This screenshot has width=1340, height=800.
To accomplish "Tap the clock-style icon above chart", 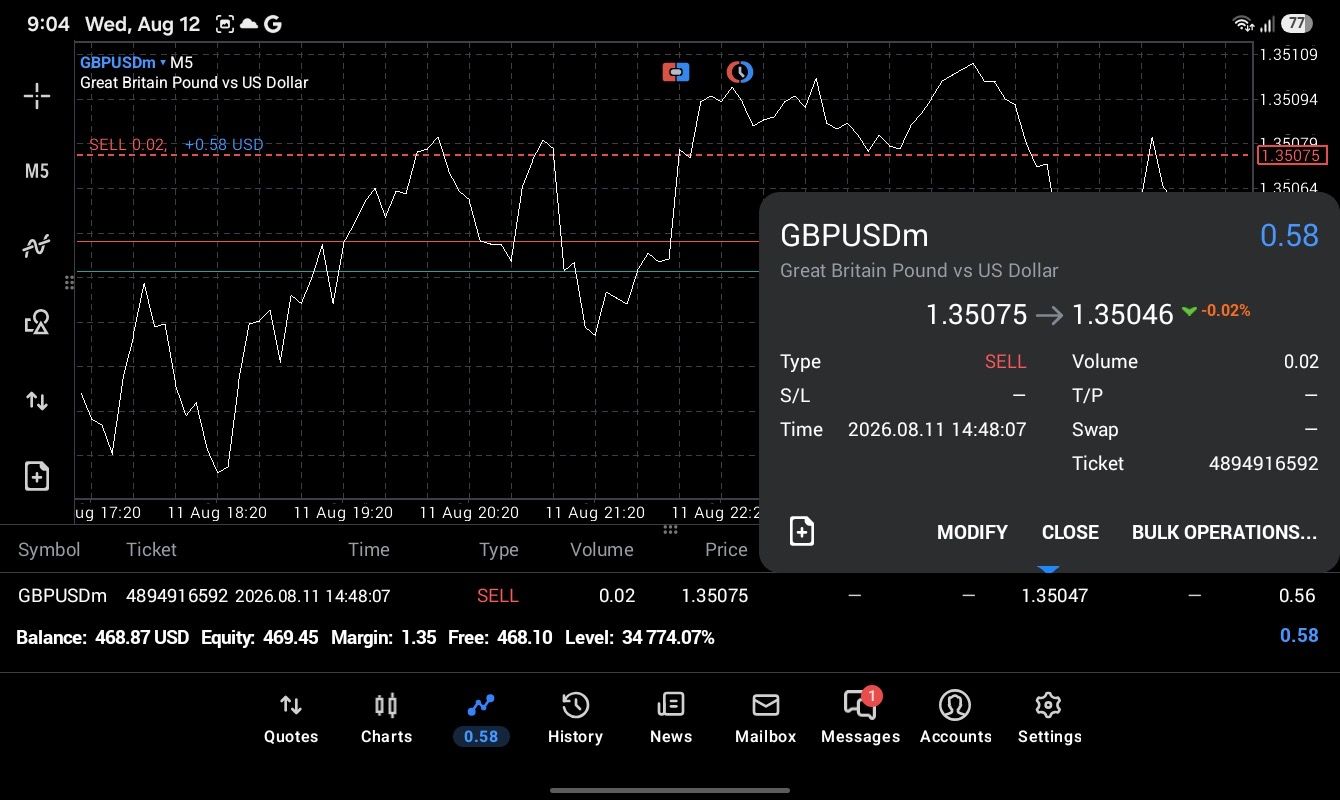I will (x=739, y=72).
